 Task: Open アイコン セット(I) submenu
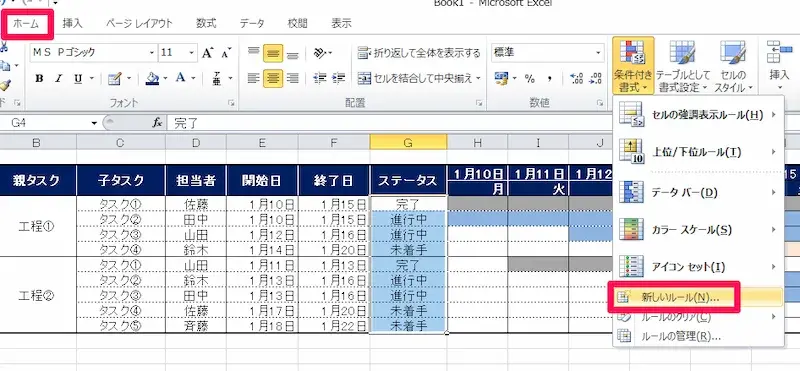point(698,267)
